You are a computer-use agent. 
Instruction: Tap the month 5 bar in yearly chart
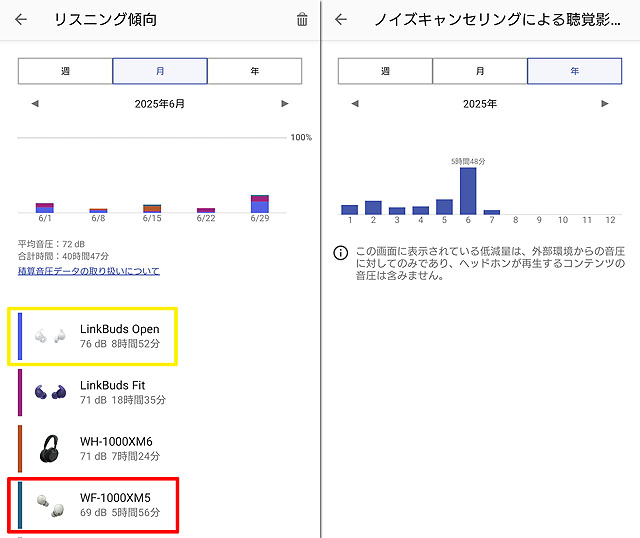pyautogui.click(x=444, y=207)
